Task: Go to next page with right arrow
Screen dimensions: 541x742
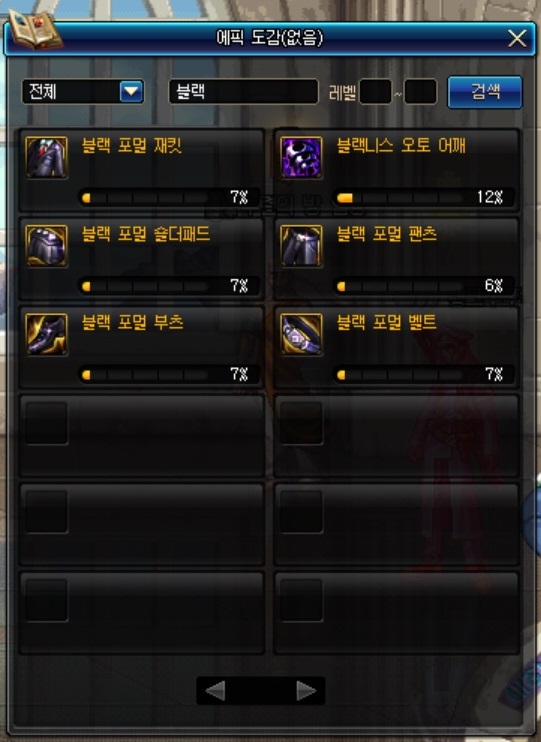Action: (306, 691)
